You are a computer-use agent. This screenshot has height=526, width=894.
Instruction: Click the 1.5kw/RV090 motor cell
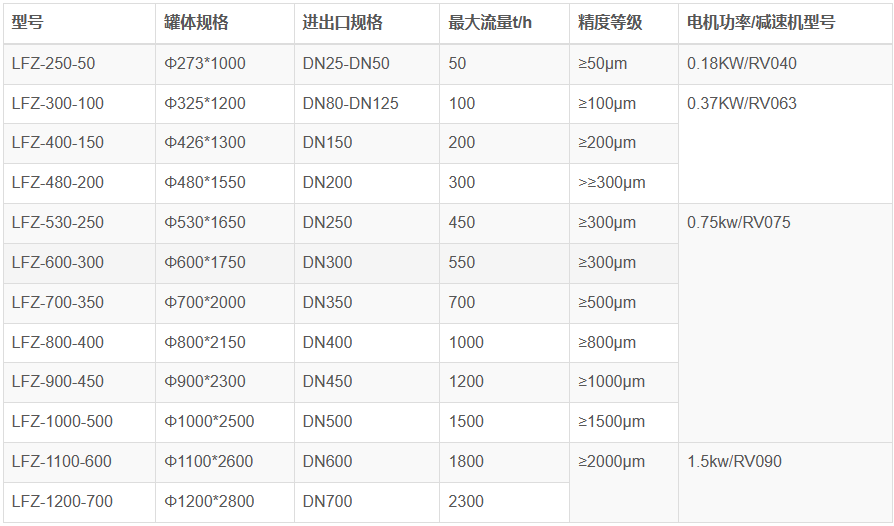point(734,462)
